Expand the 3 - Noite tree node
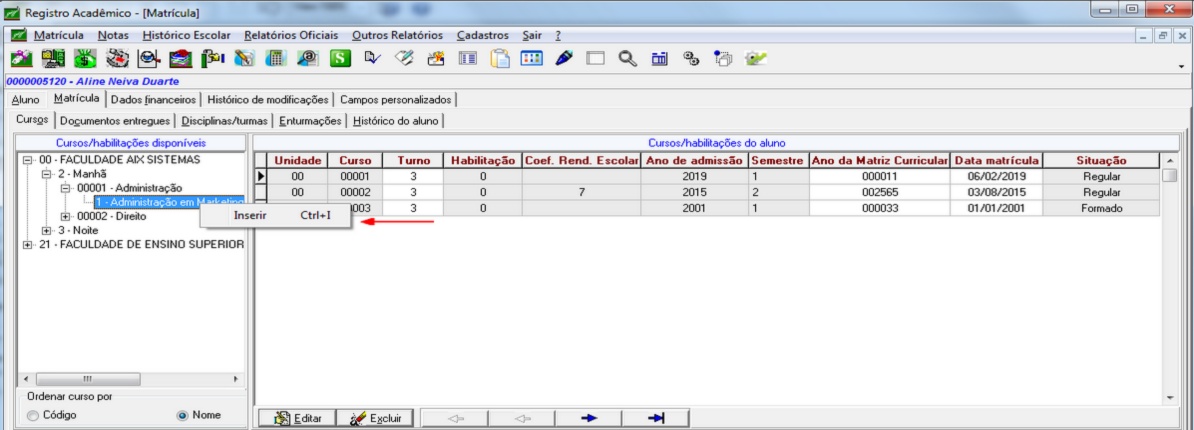1194x430 pixels. (x=46, y=231)
